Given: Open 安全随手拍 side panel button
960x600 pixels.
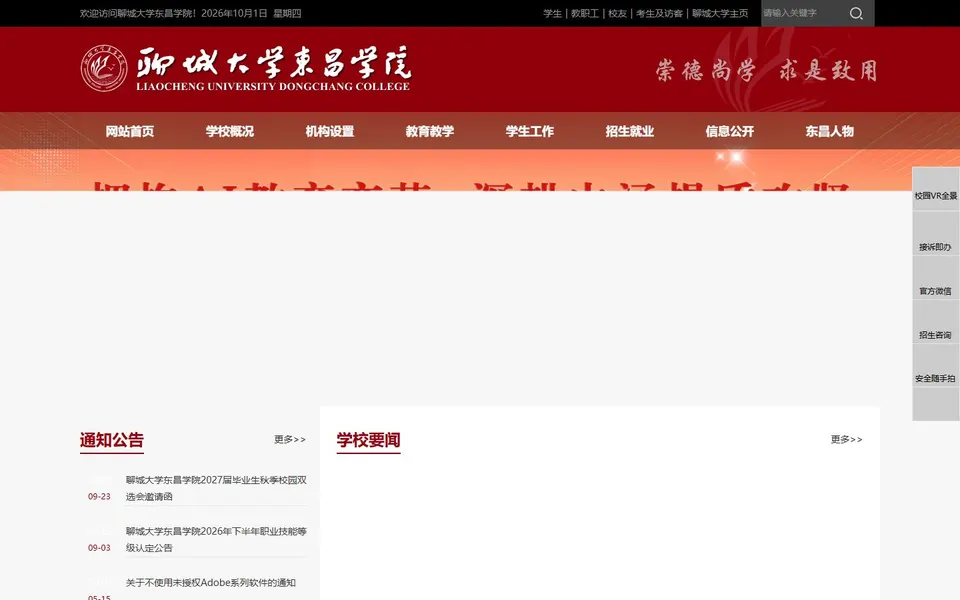Looking at the screenshot, I should pyautogui.click(x=936, y=366).
